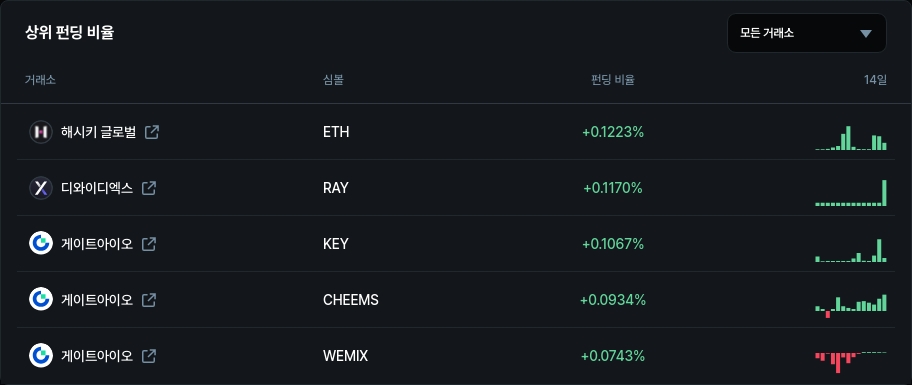Open the 모든 거래소 exchange dropdown
This screenshot has height=385, width=912.
click(806, 33)
